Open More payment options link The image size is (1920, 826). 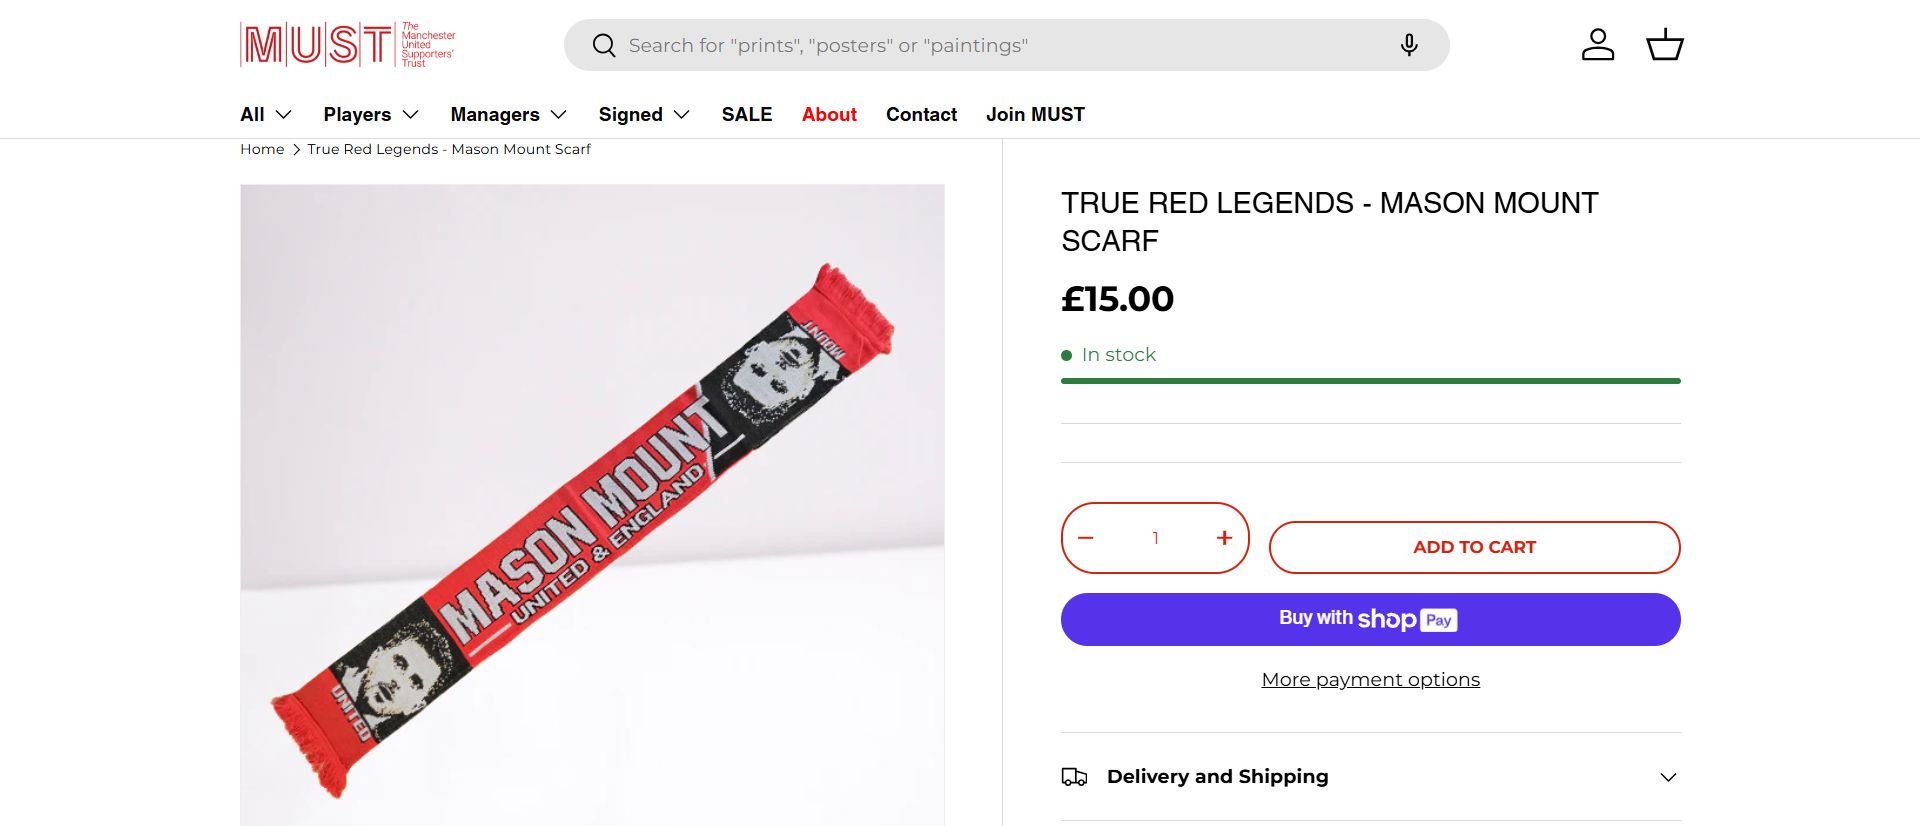[1370, 680]
